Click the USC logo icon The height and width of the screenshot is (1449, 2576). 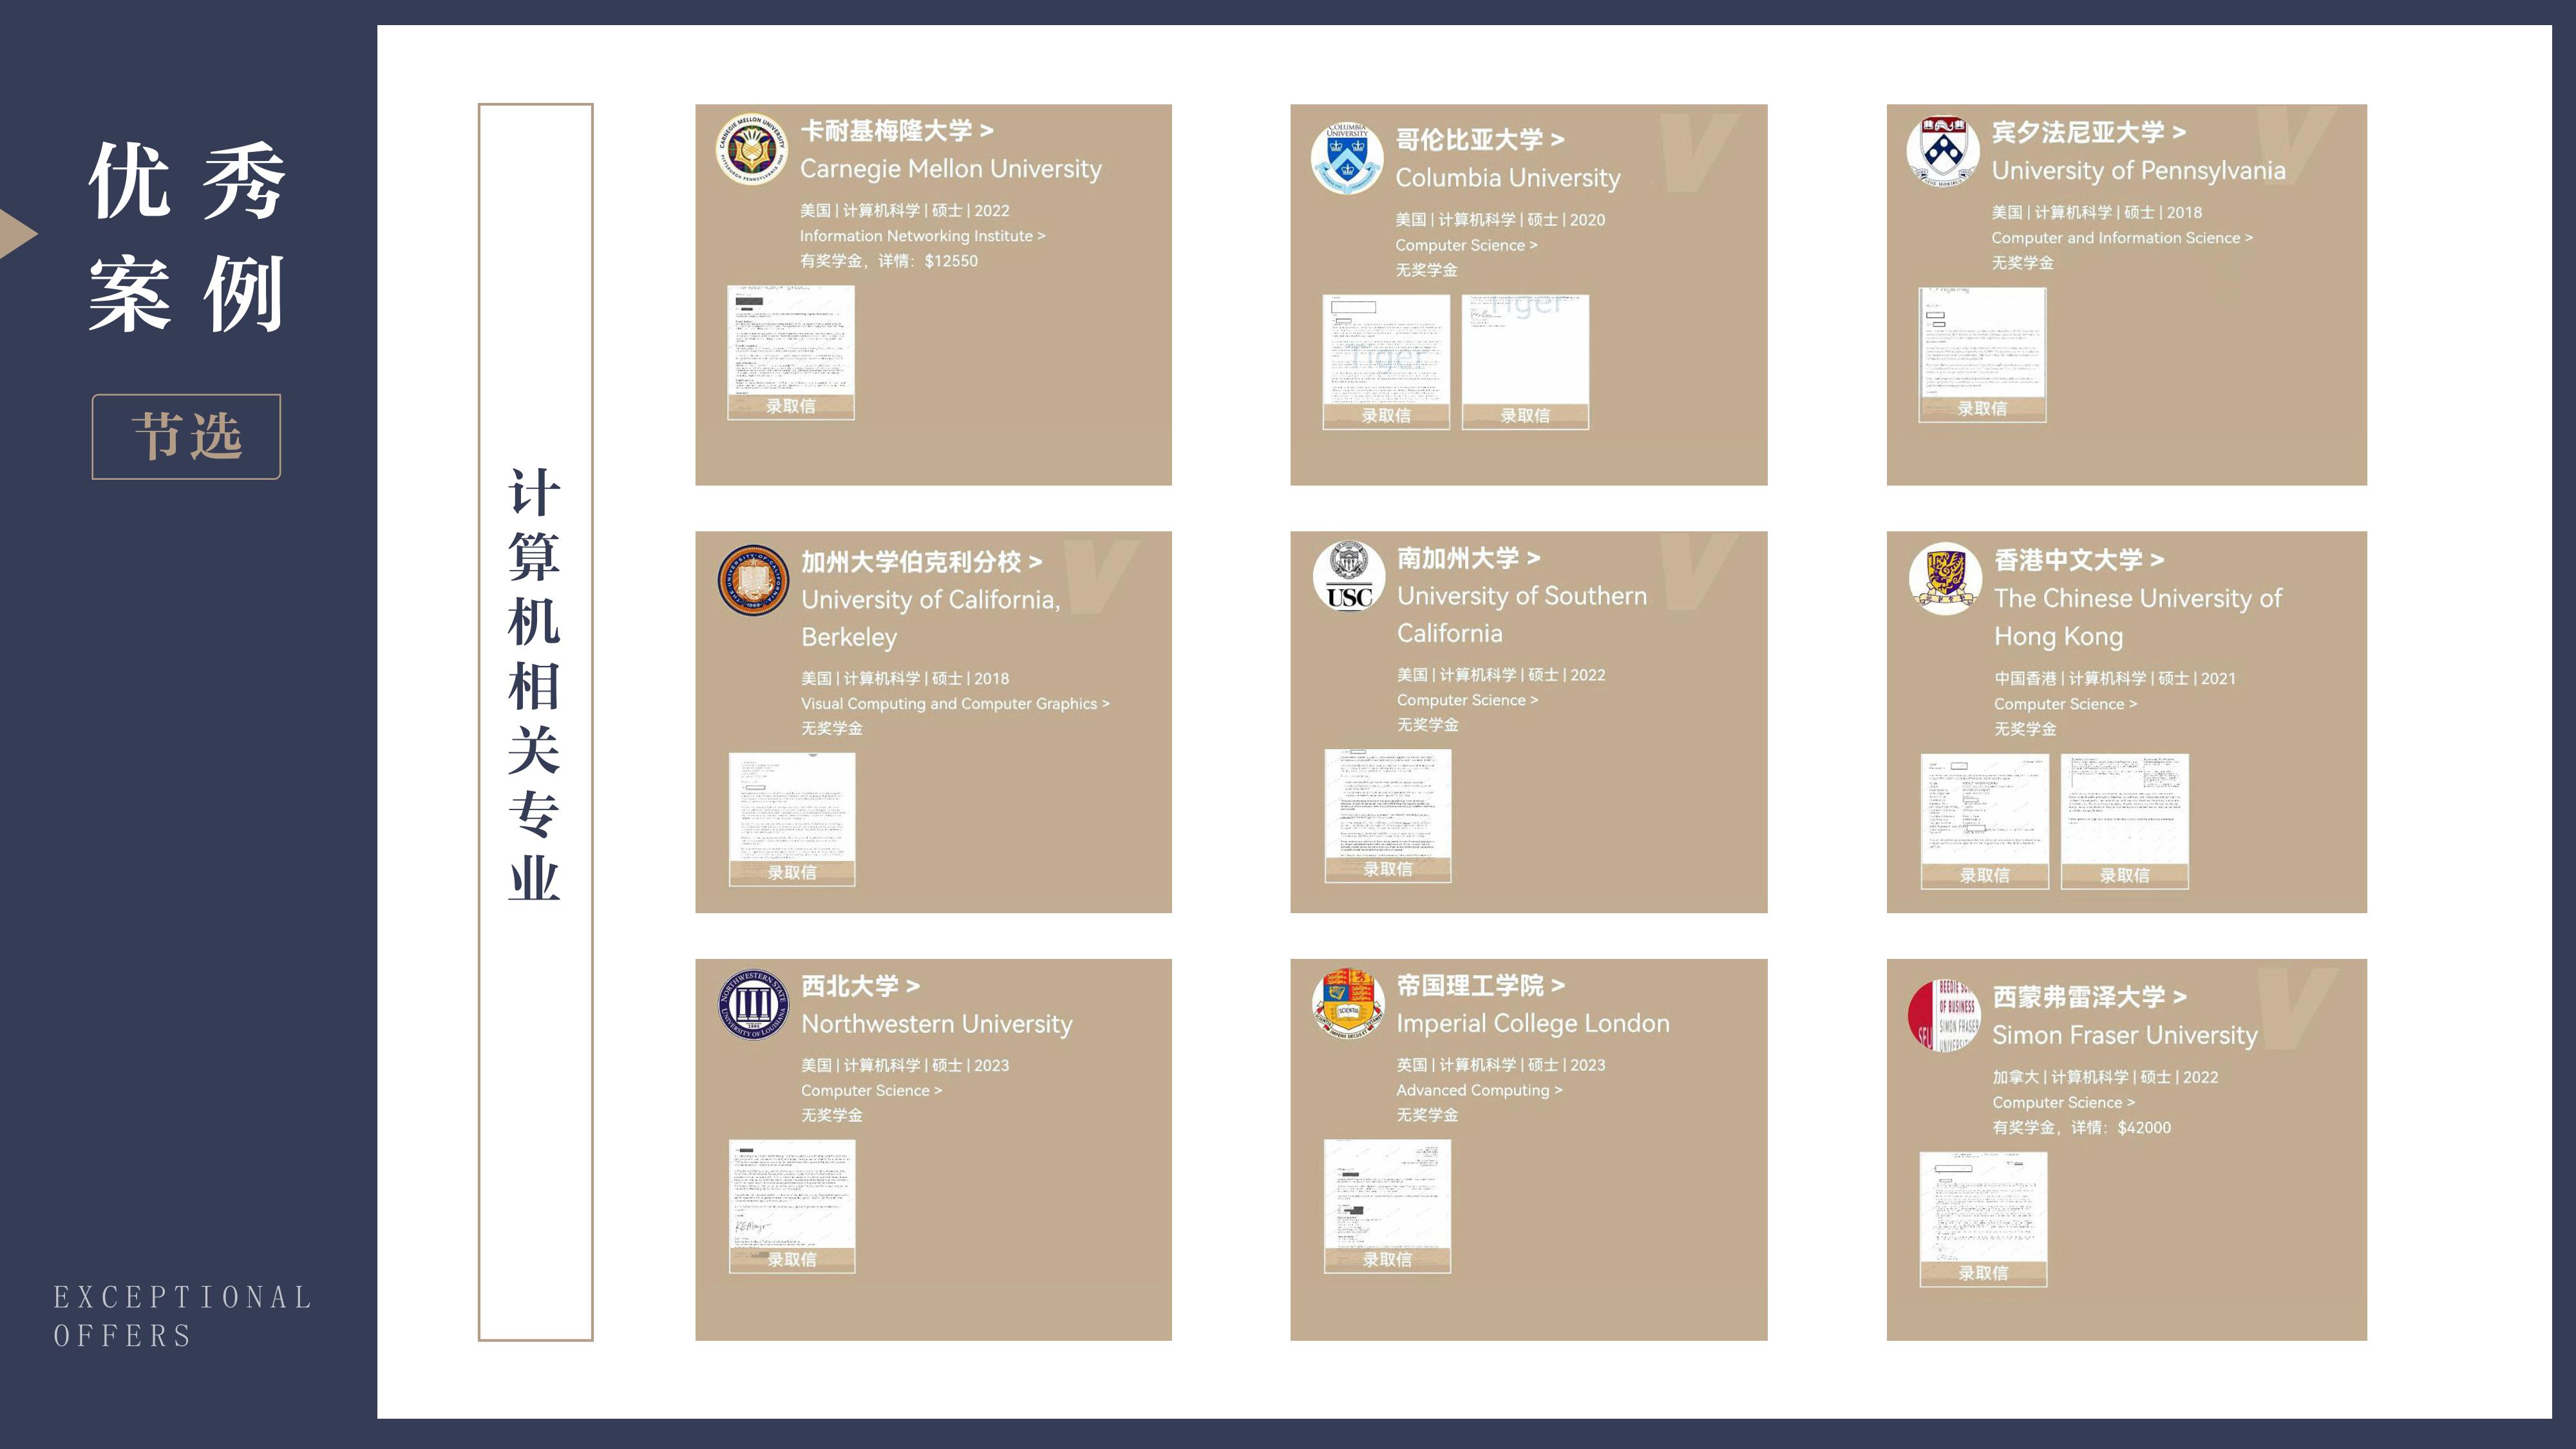[1349, 577]
